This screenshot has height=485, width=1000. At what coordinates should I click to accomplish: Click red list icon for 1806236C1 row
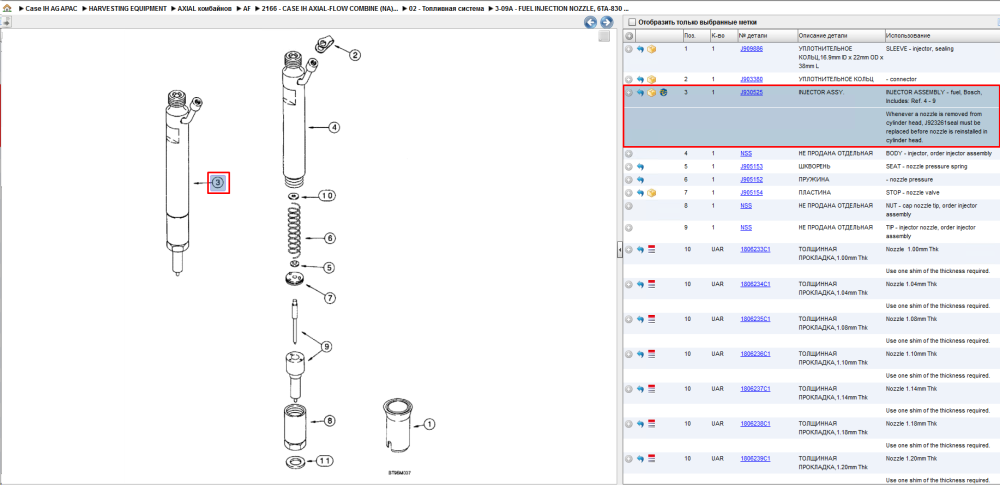pos(651,354)
